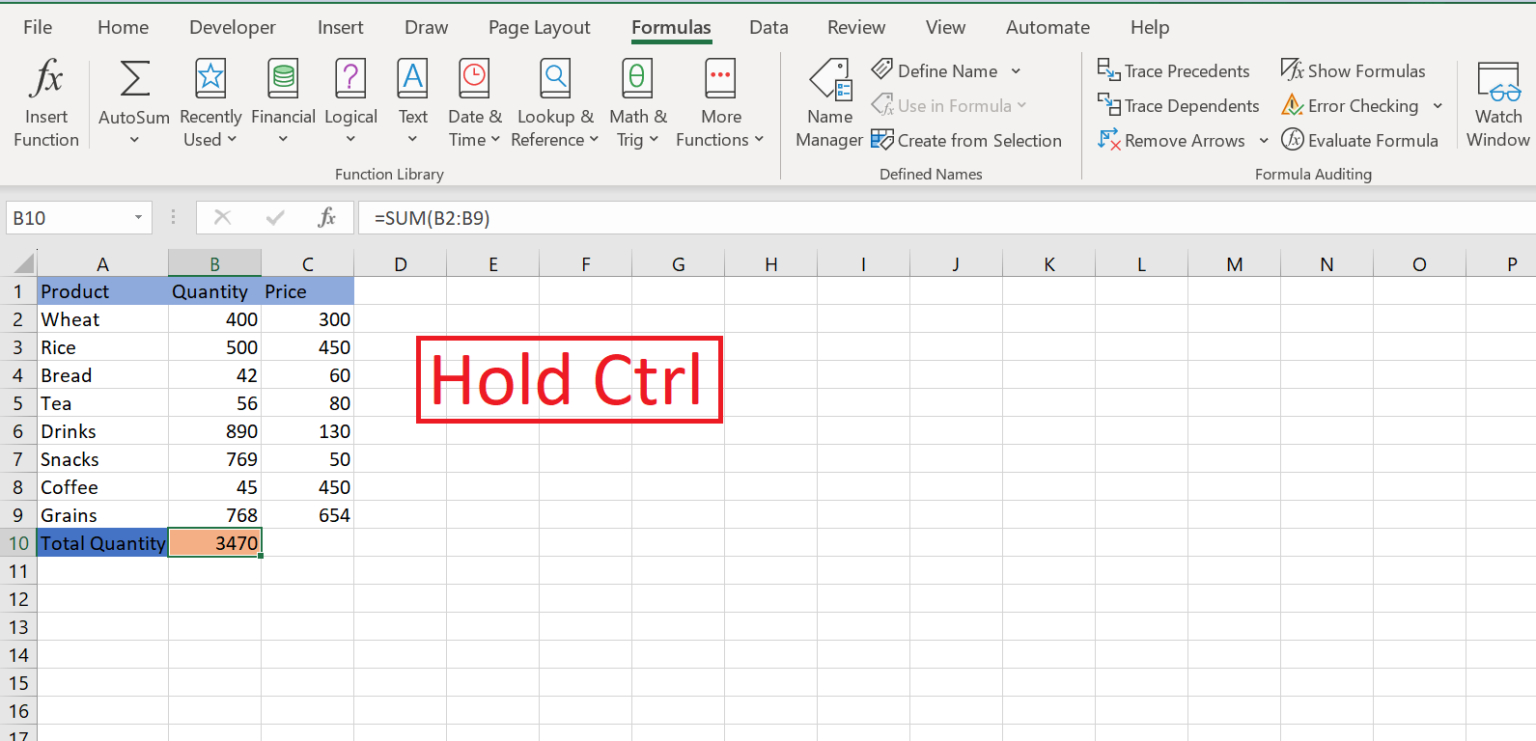
Task: Open the Text functions library
Action: coord(413,104)
